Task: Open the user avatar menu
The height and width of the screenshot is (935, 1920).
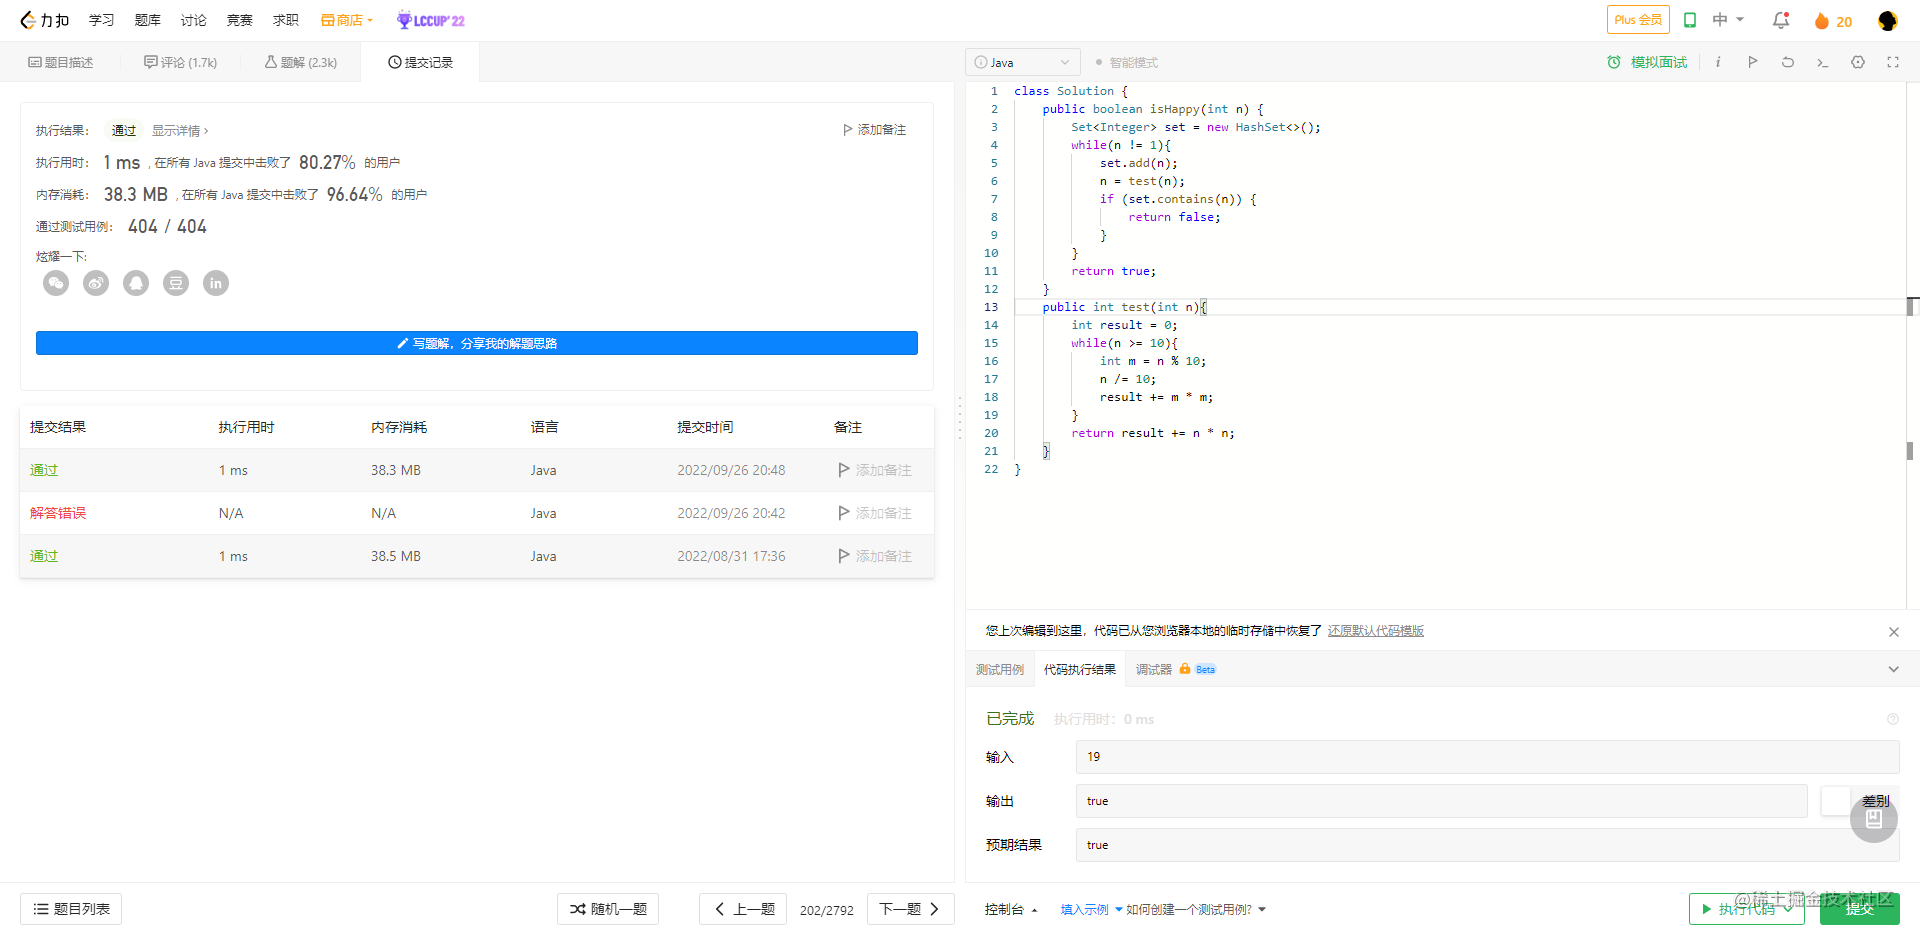Action: 1888,20
